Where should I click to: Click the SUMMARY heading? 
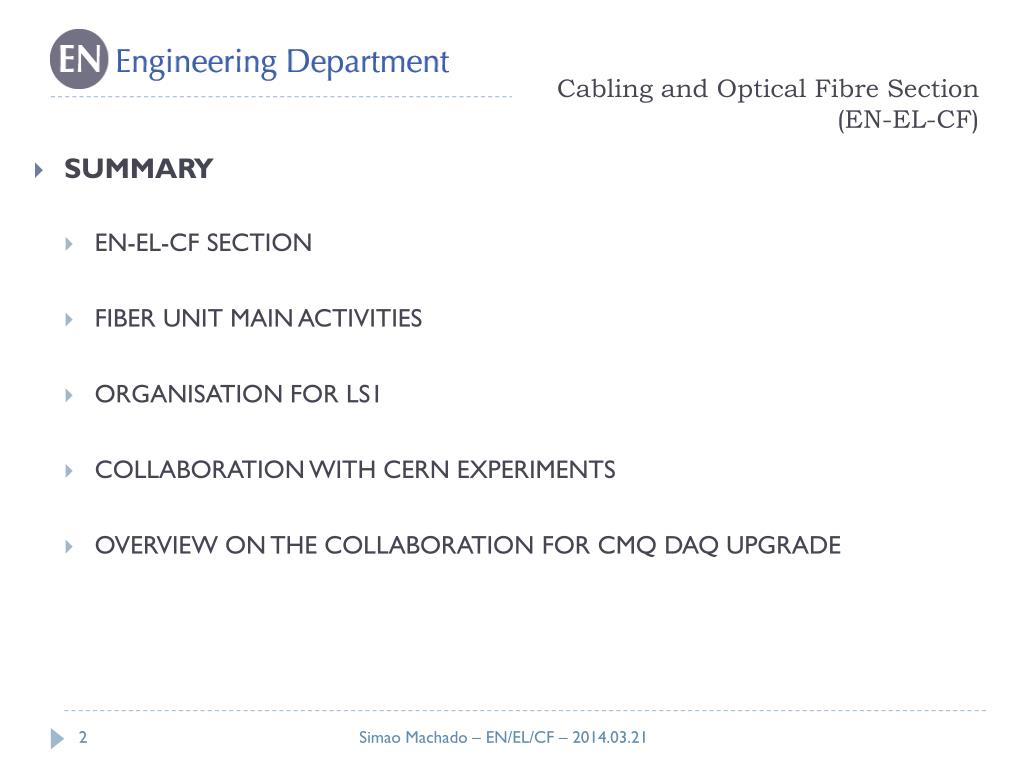tap(138, 168)
